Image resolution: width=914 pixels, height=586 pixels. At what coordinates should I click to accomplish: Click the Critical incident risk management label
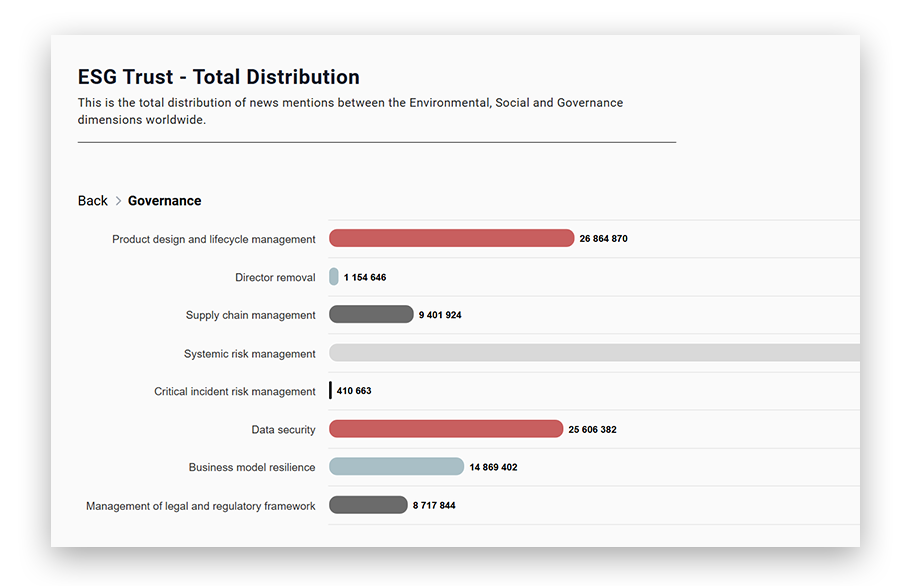235,392
